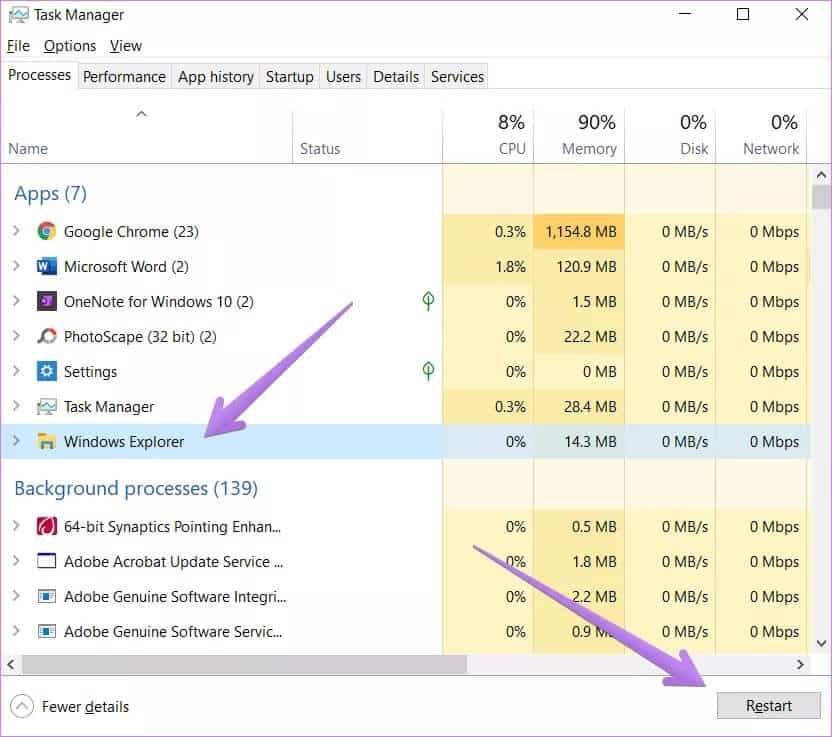Click the OneNote for Windows 10 icon
This screenshot has height=737, width=832.
[x=46, y=301]
